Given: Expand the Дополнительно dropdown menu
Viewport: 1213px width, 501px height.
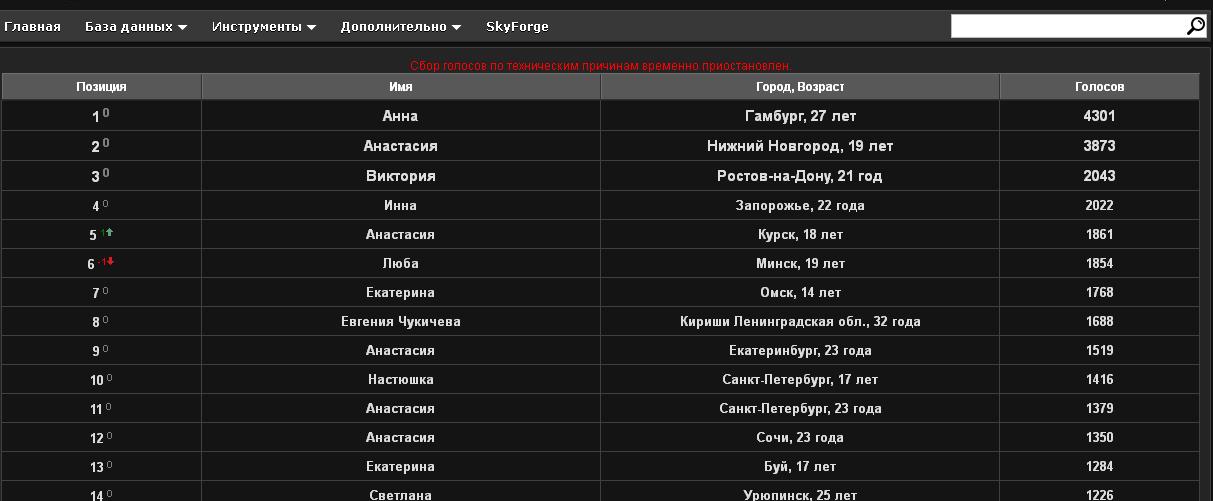Looking at the screenshot, I should (401, 26).
